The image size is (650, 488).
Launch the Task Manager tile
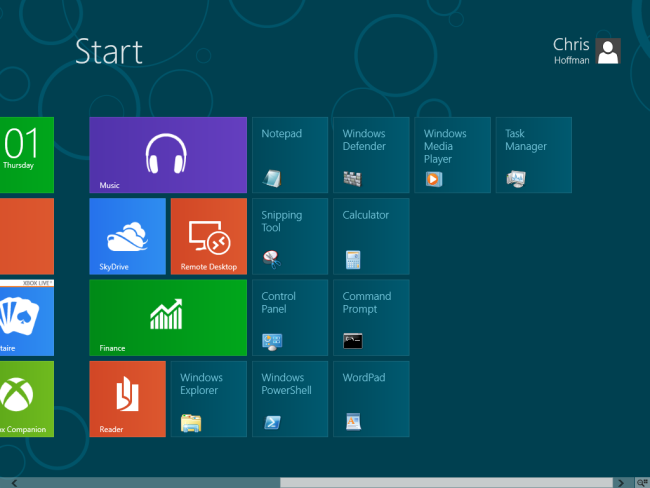pos(534,155)
